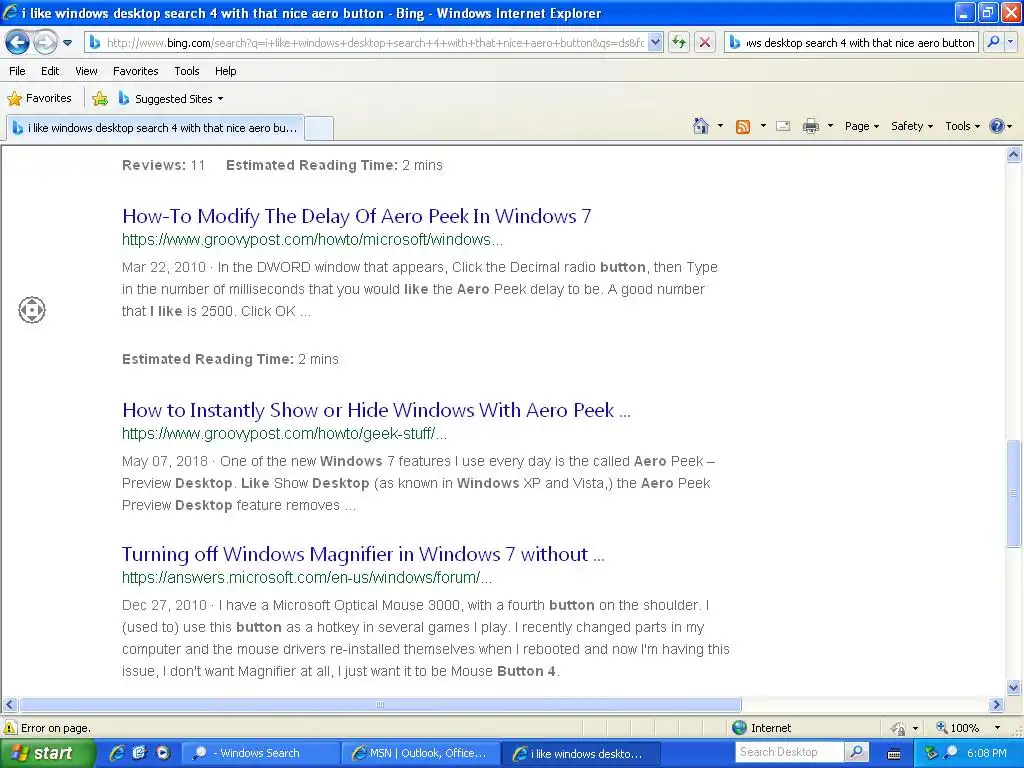Switch to MSN Outlook taskbar window
The height and width of the screenshot is (768, 1024).
click(421, 753)
